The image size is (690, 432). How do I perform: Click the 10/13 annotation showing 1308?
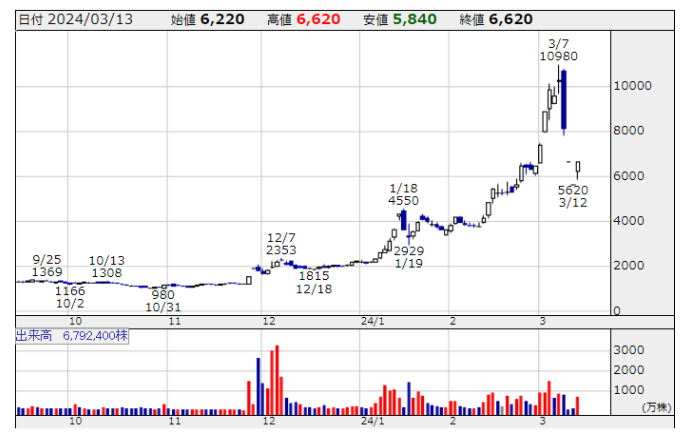point(106,272)
